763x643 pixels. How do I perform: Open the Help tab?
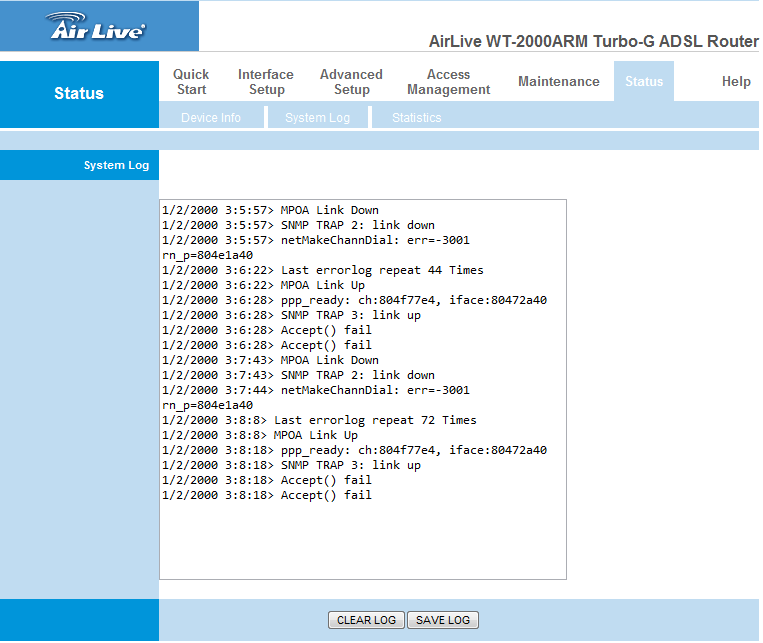(736, 81)
